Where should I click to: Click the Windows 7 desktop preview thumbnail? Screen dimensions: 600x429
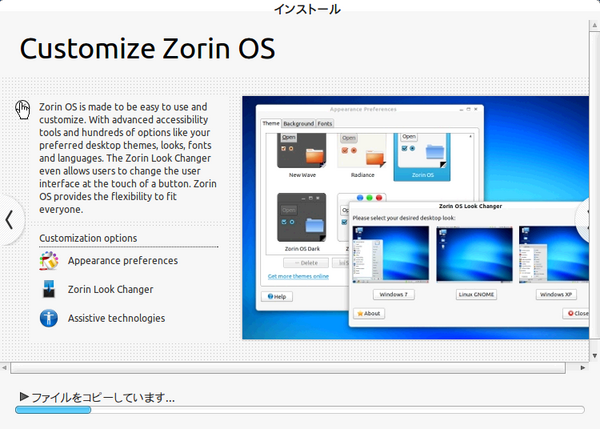tap(391, 254)
